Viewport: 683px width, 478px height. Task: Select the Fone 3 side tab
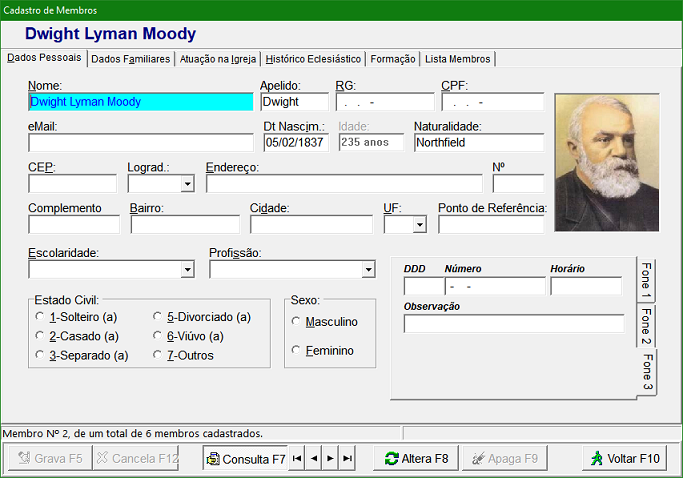tap(647, 372)
